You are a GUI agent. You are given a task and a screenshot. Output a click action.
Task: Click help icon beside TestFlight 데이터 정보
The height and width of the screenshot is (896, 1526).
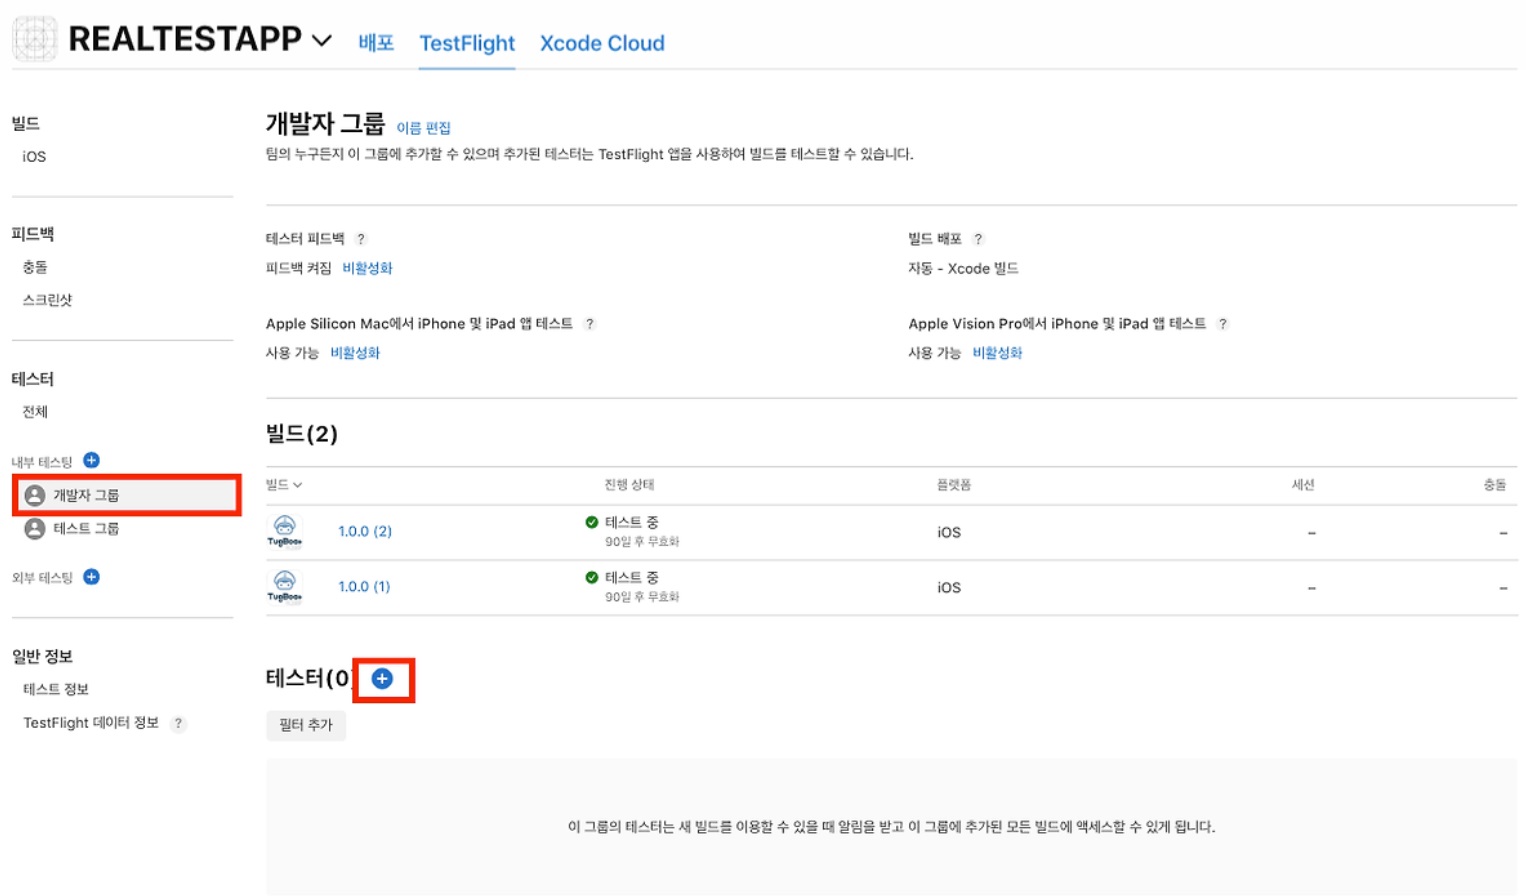178,723
